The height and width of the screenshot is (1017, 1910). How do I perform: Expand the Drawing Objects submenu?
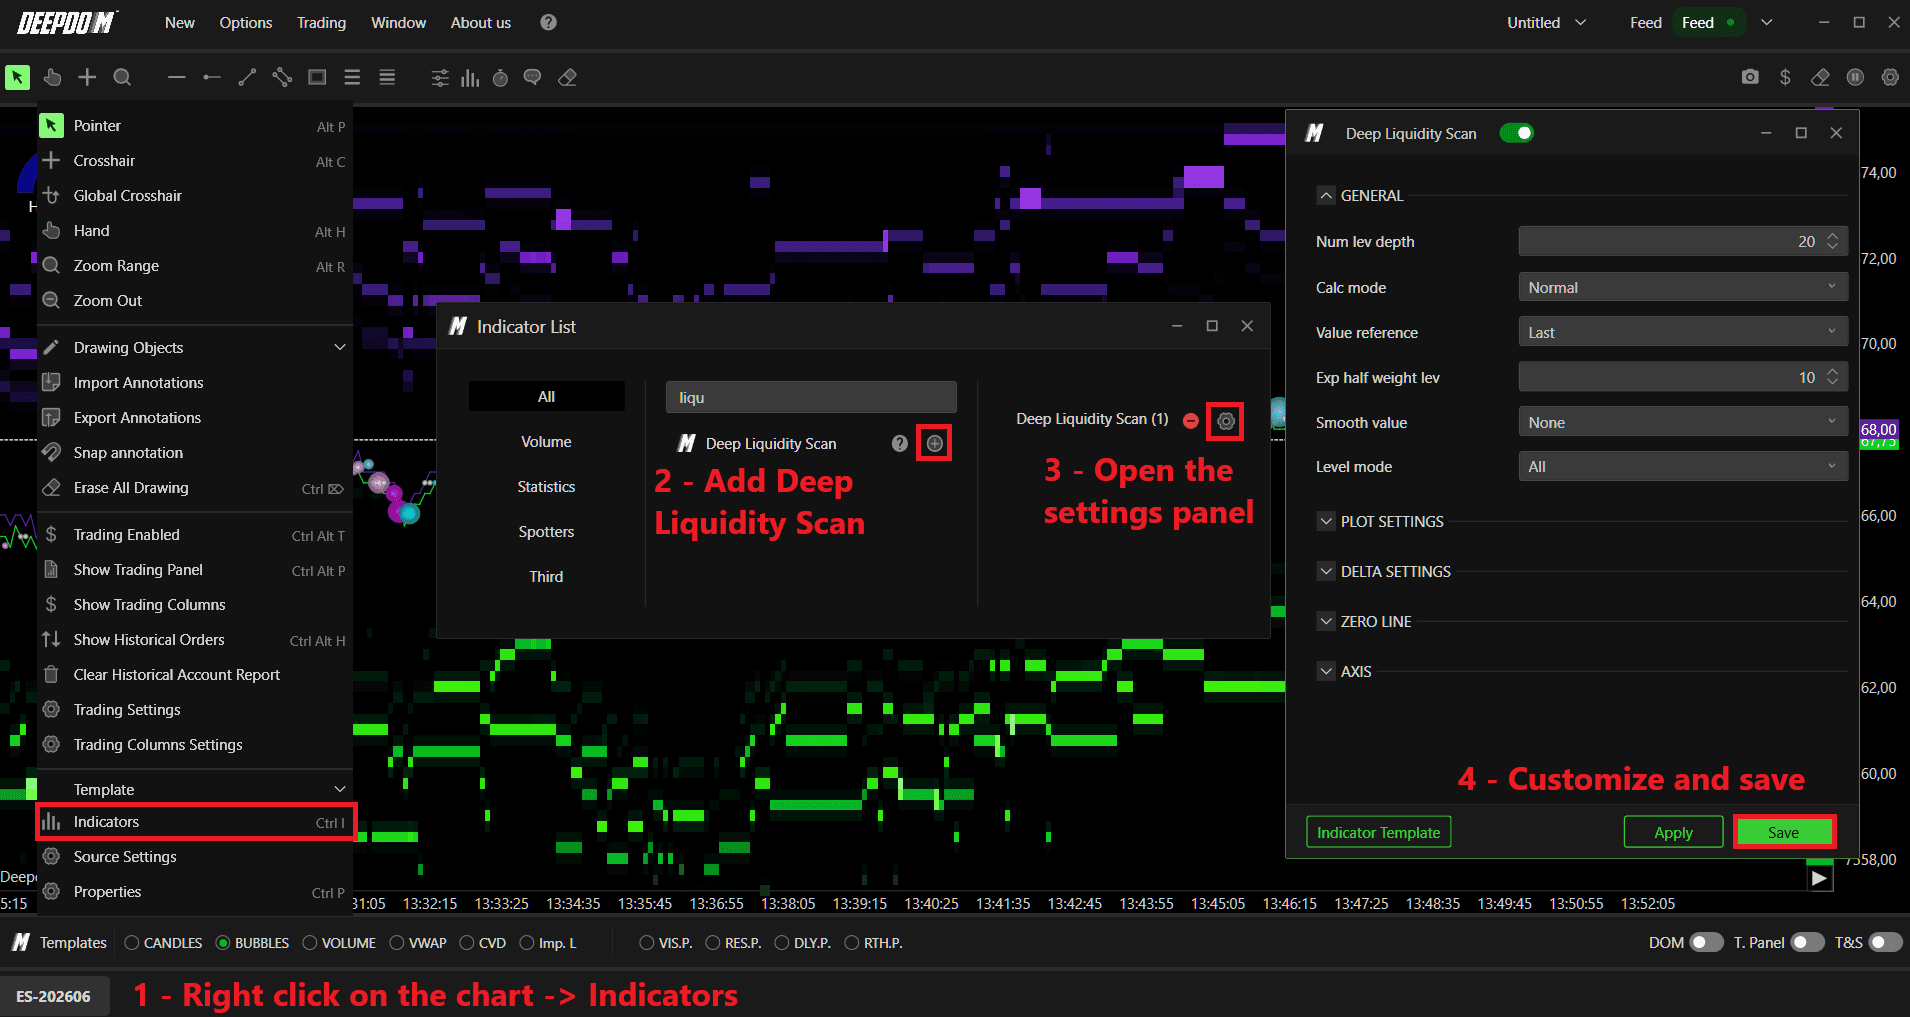pyautogui.click(x=195, y=347)
